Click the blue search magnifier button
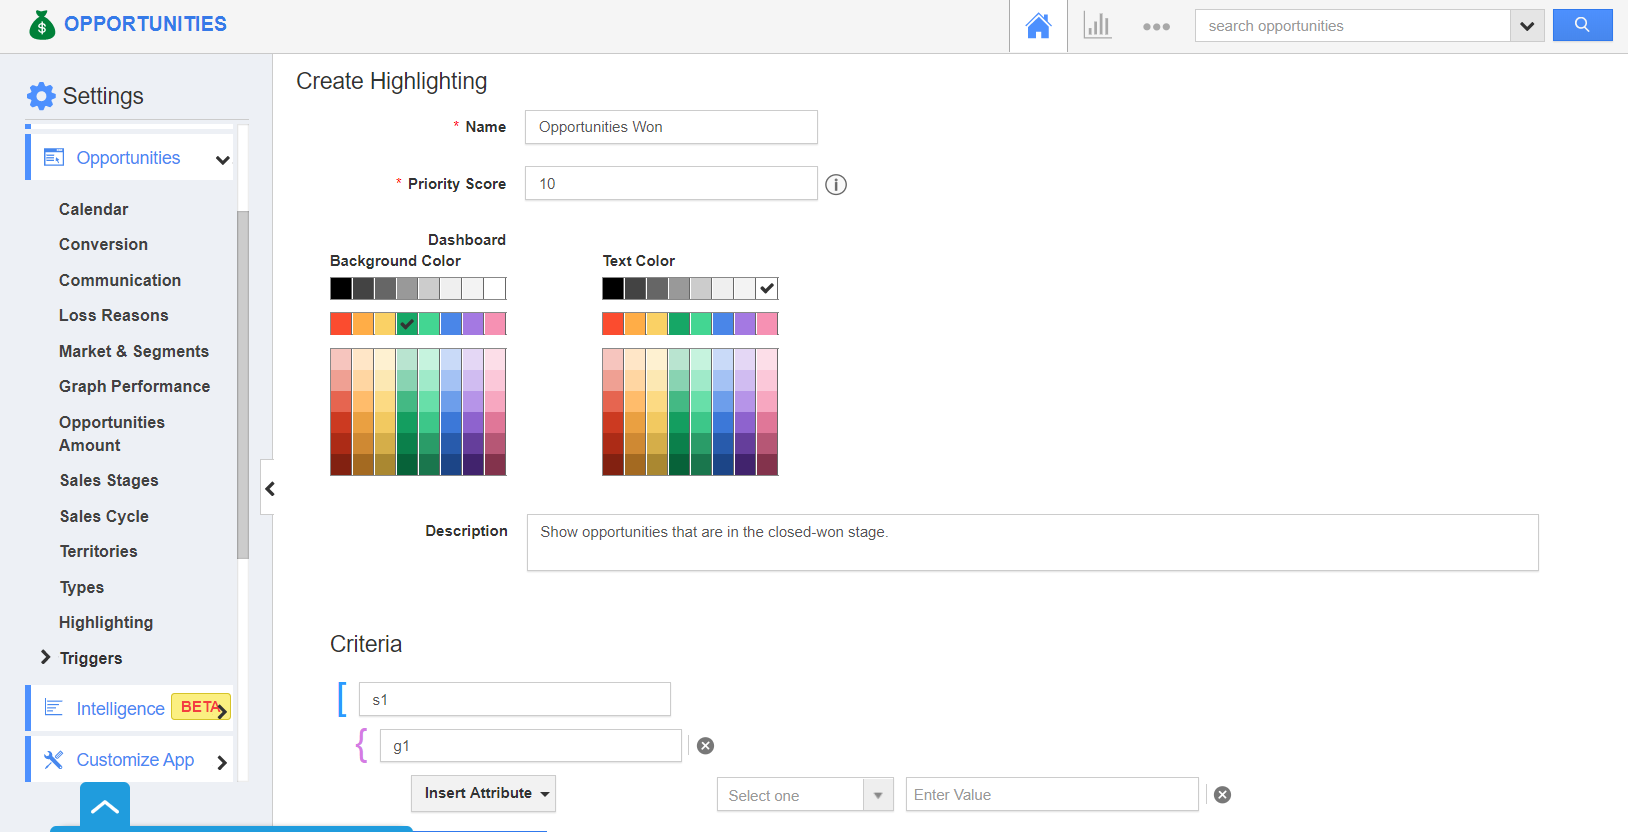 [x=1581, y=25]
